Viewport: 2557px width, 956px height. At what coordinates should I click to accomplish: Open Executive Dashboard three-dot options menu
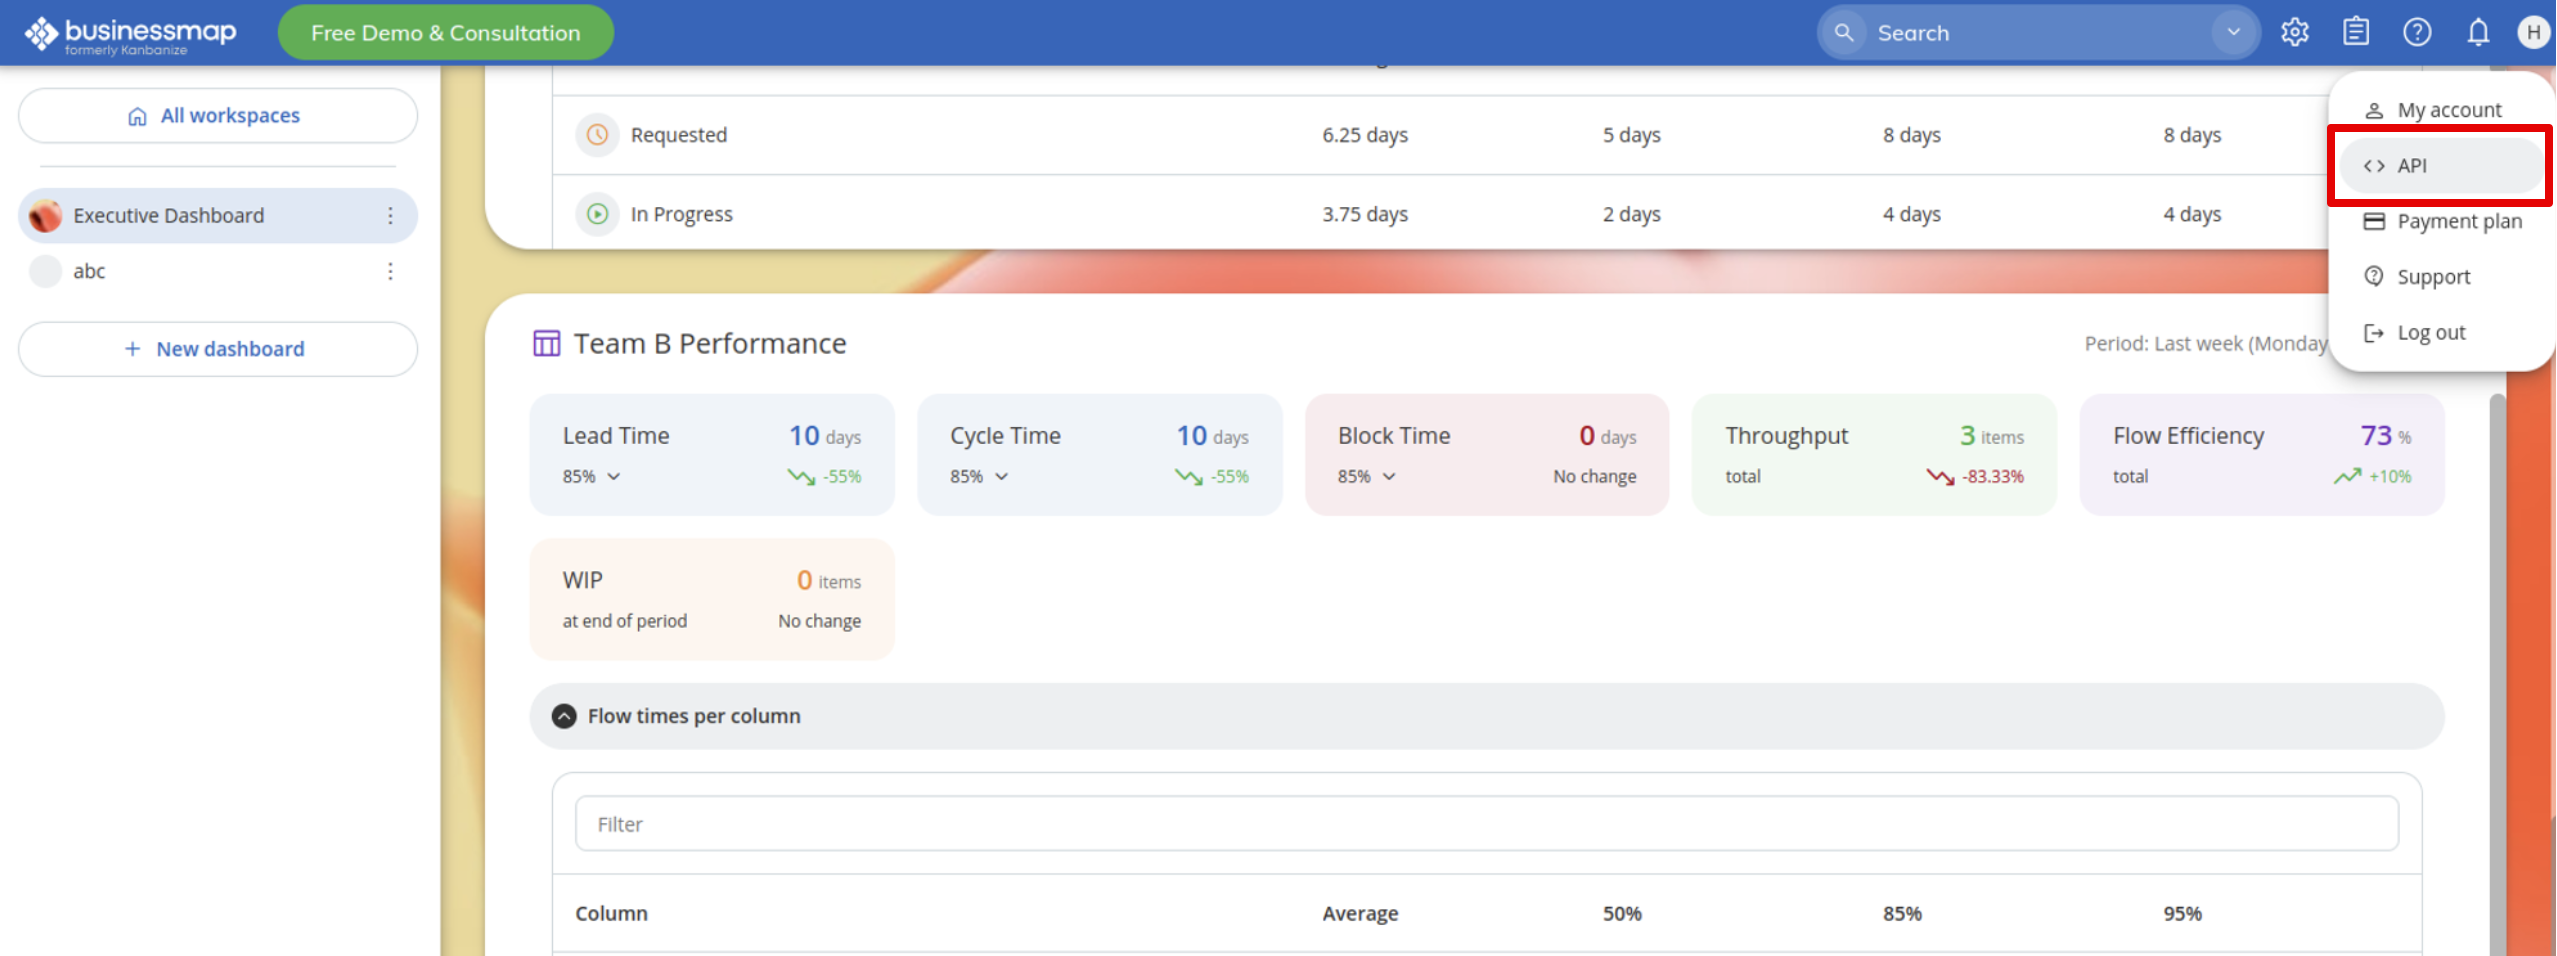pos(390,216)
